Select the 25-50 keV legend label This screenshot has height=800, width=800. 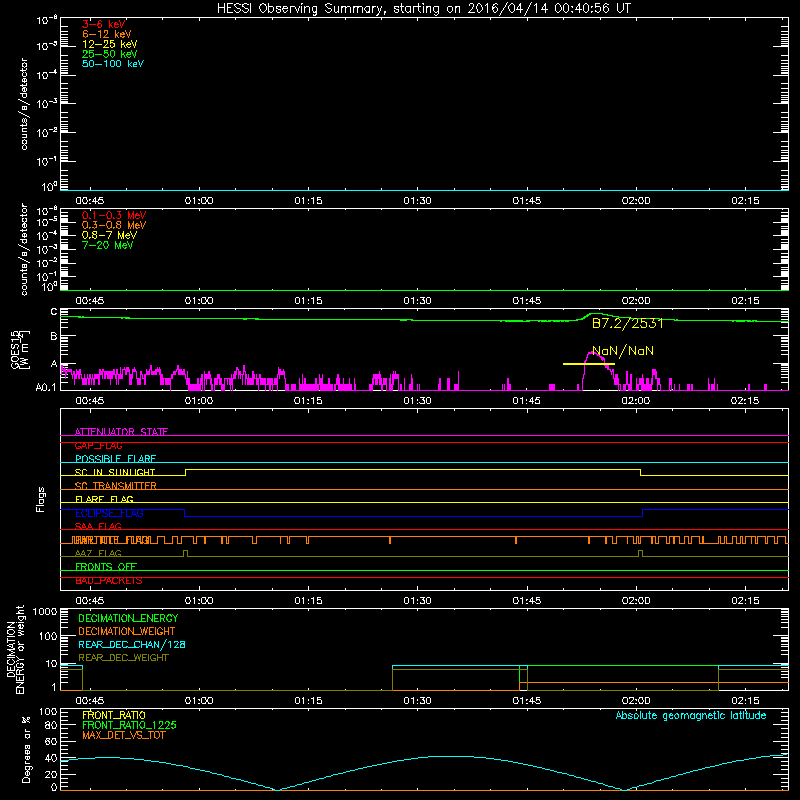coord(109,54)
